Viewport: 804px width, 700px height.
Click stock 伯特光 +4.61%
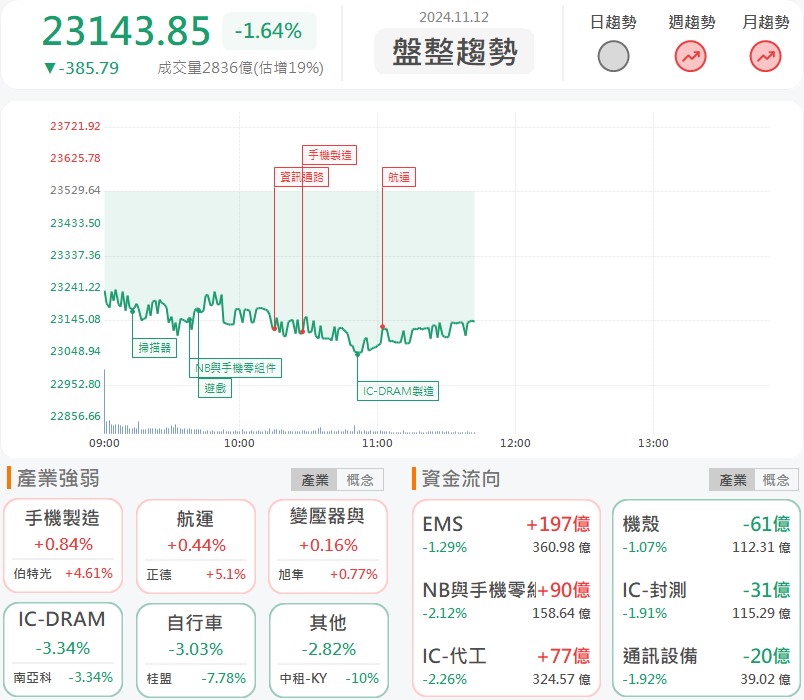(63, 573)
